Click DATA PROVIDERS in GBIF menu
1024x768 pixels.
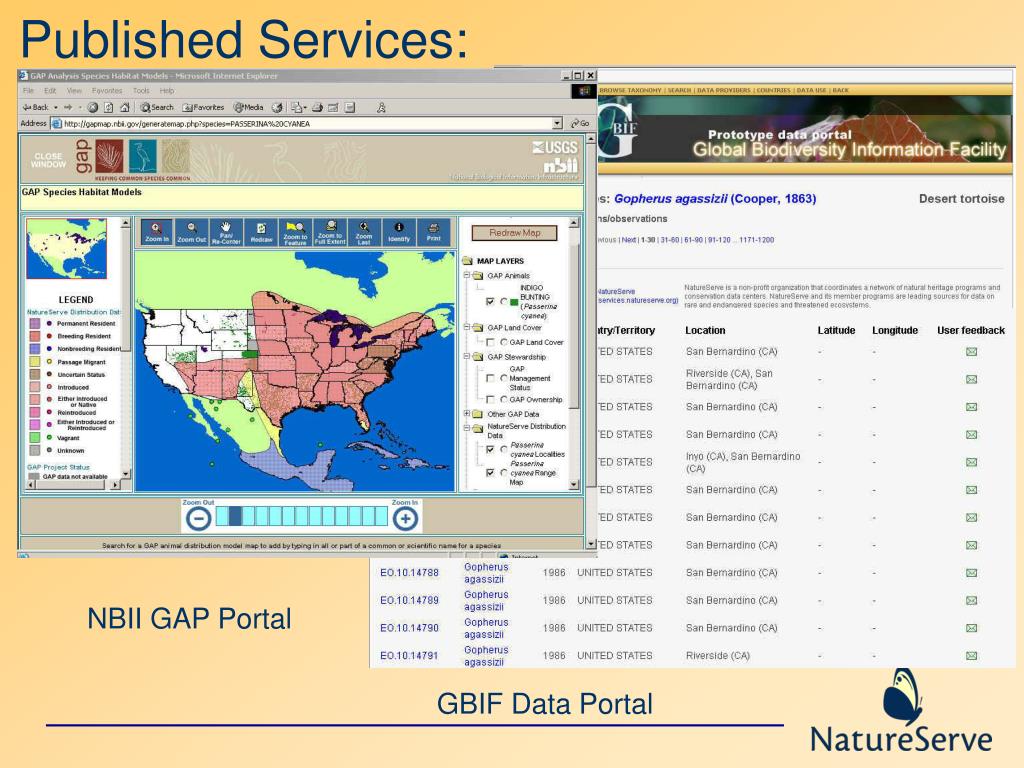[724, 90]
